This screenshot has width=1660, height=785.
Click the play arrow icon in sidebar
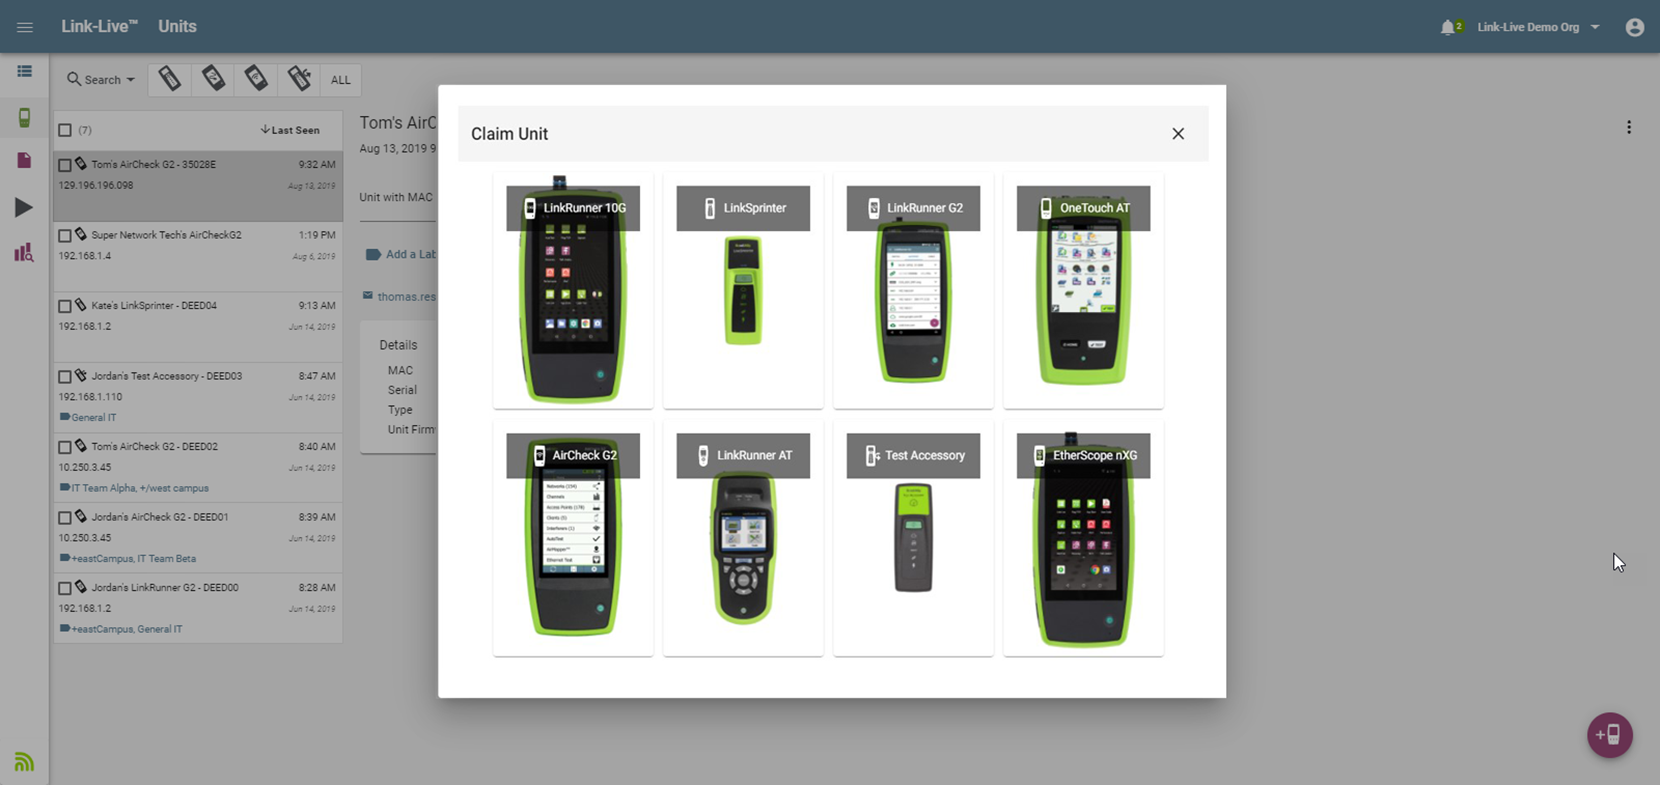pos(24,208)
